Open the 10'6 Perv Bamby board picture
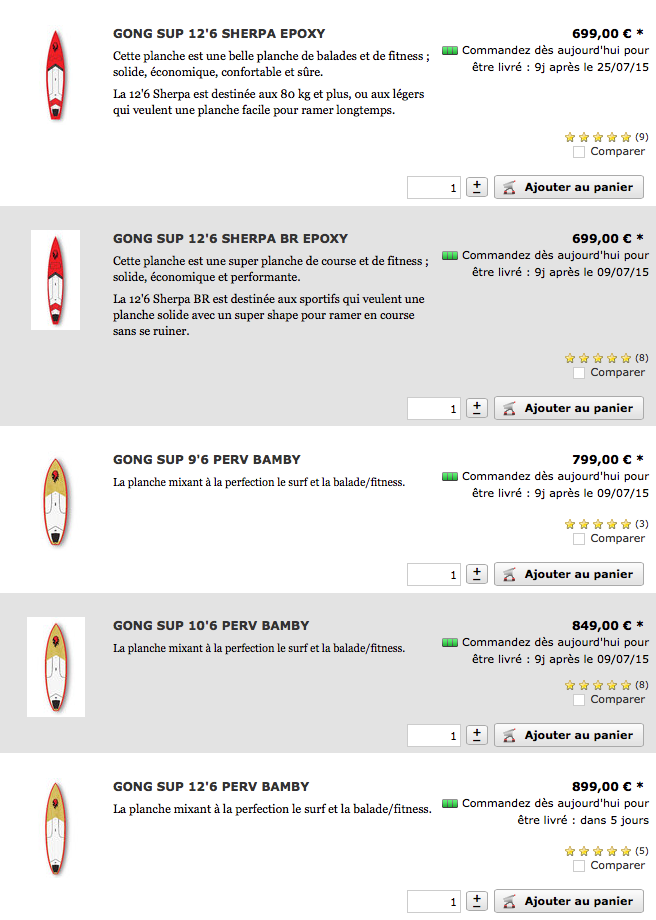Screen dimensions: 656x920 55,666
